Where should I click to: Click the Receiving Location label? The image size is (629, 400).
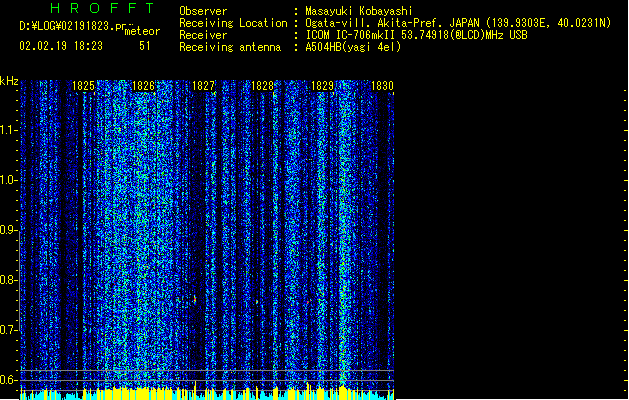tap(233, 23)
